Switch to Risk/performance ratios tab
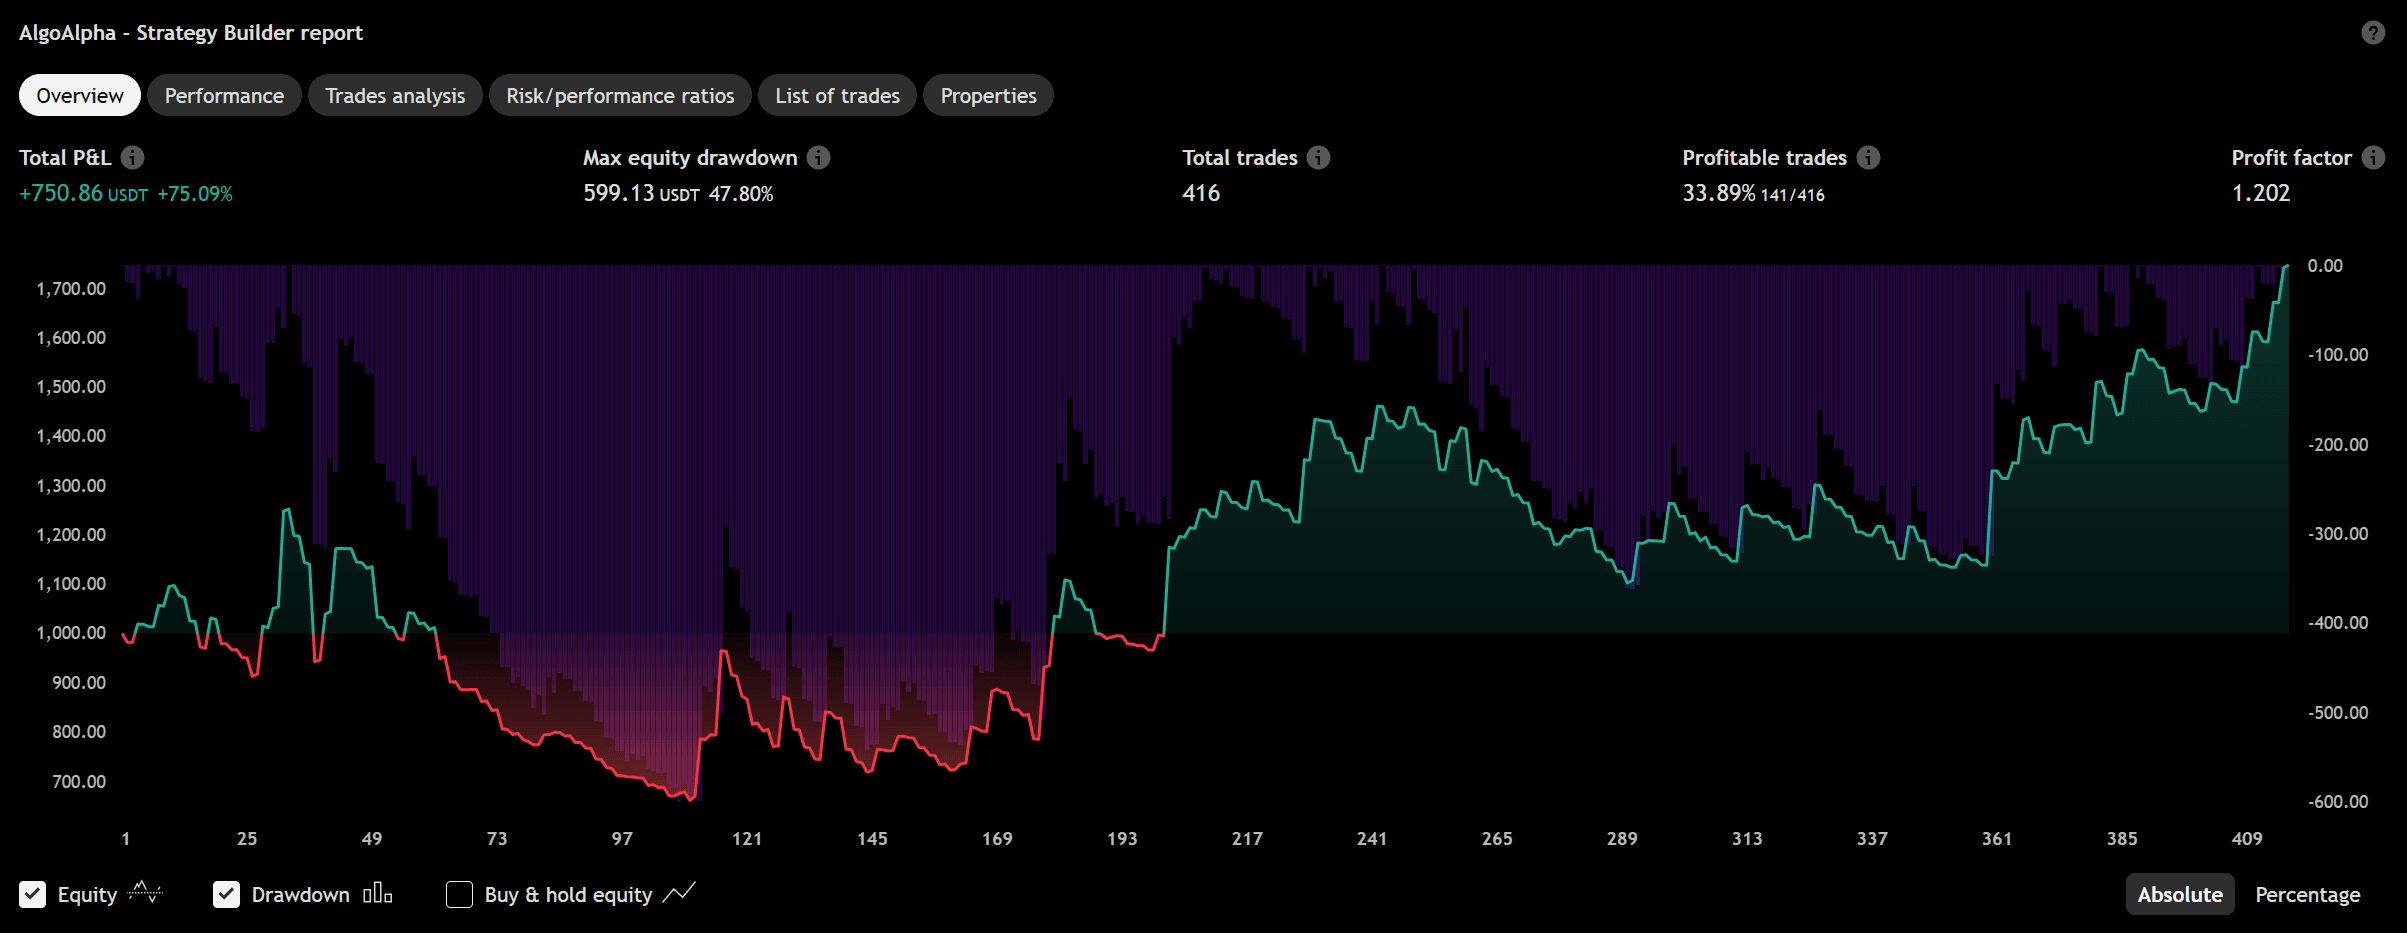 (620, 95)
